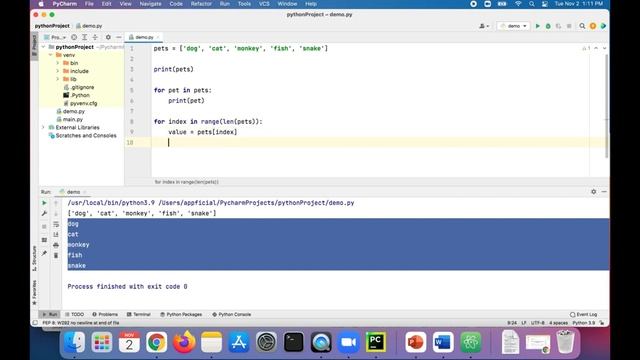Click Select Opened File target icon
The width and height of the screenshot is (640, 360).
[74, 37]
